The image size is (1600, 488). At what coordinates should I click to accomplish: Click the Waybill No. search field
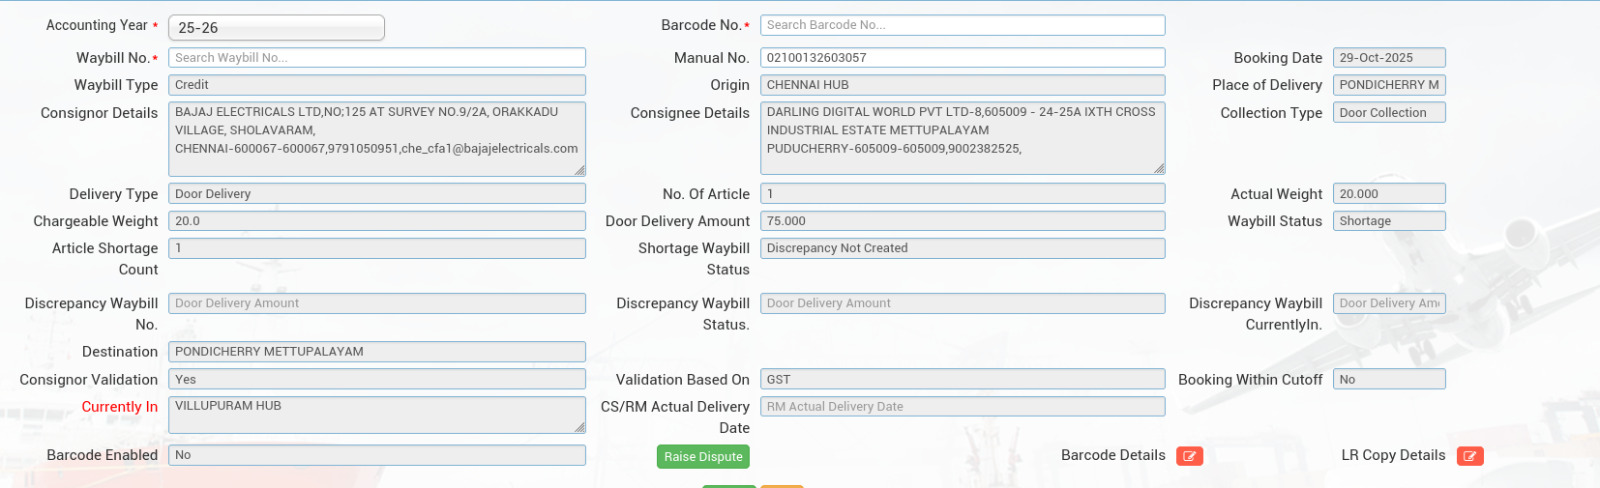pos(376,58)
